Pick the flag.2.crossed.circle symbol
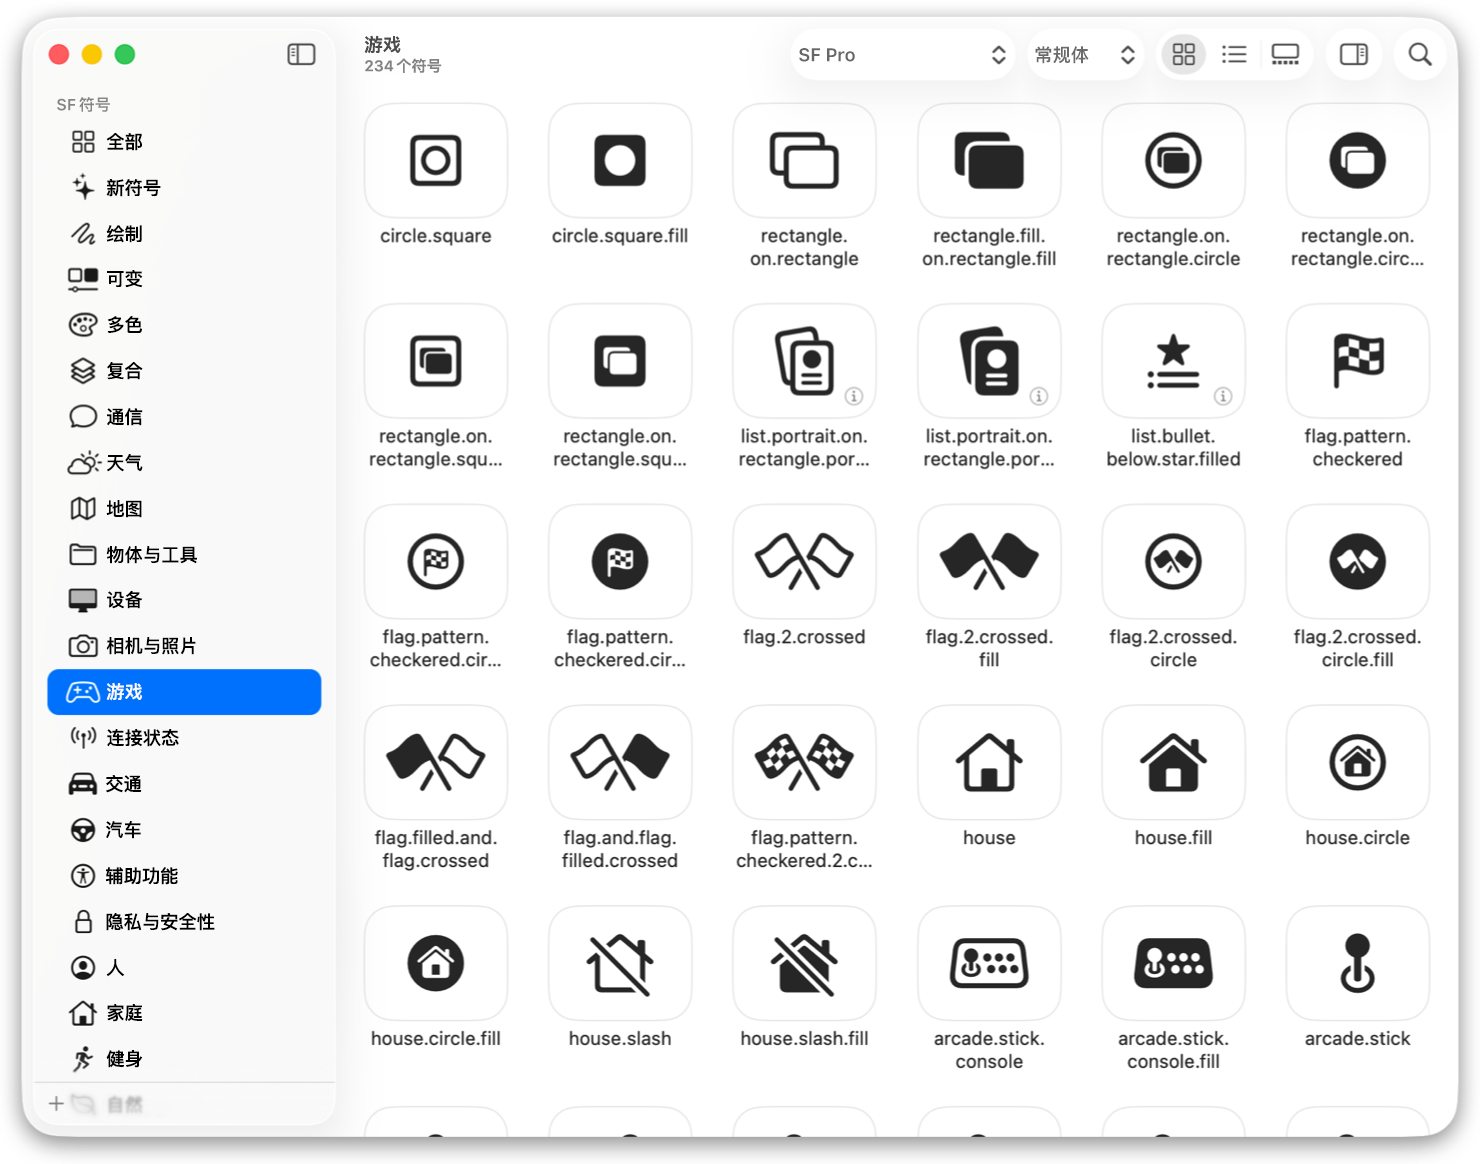Viewport: 1480px width, 1164px height. (1173, 562)
